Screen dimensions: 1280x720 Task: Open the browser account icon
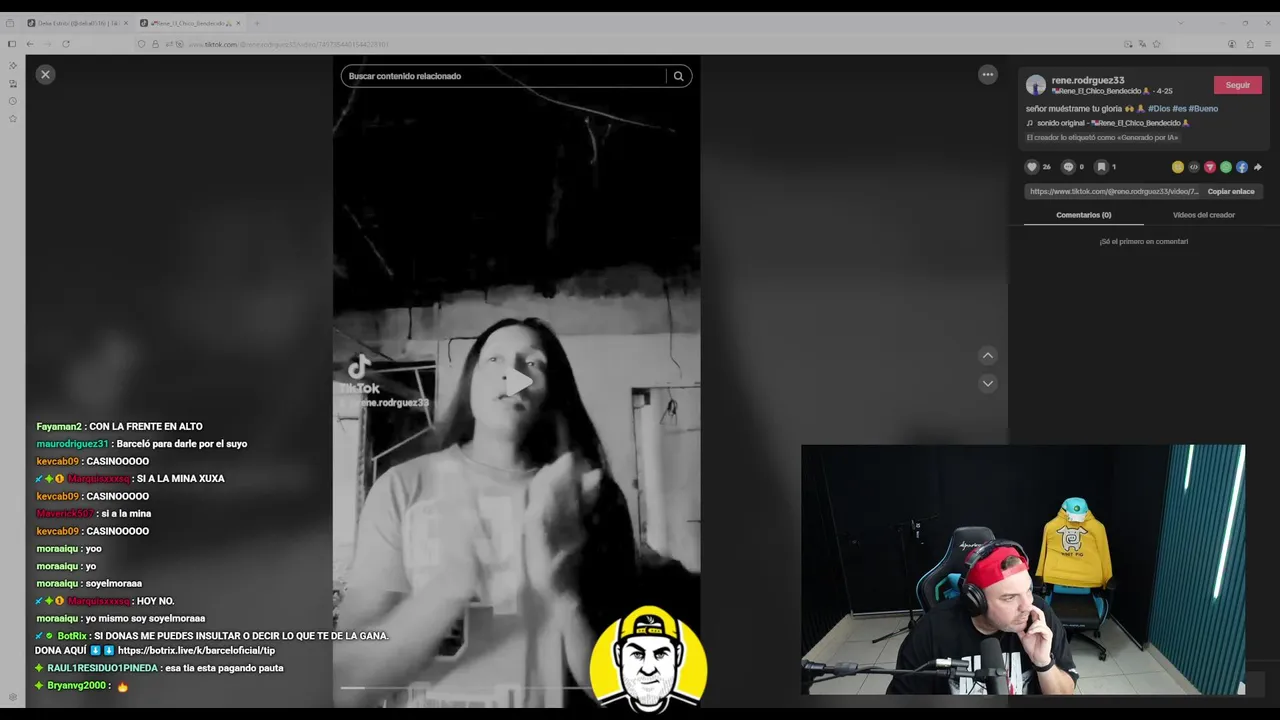point(1232,44)
